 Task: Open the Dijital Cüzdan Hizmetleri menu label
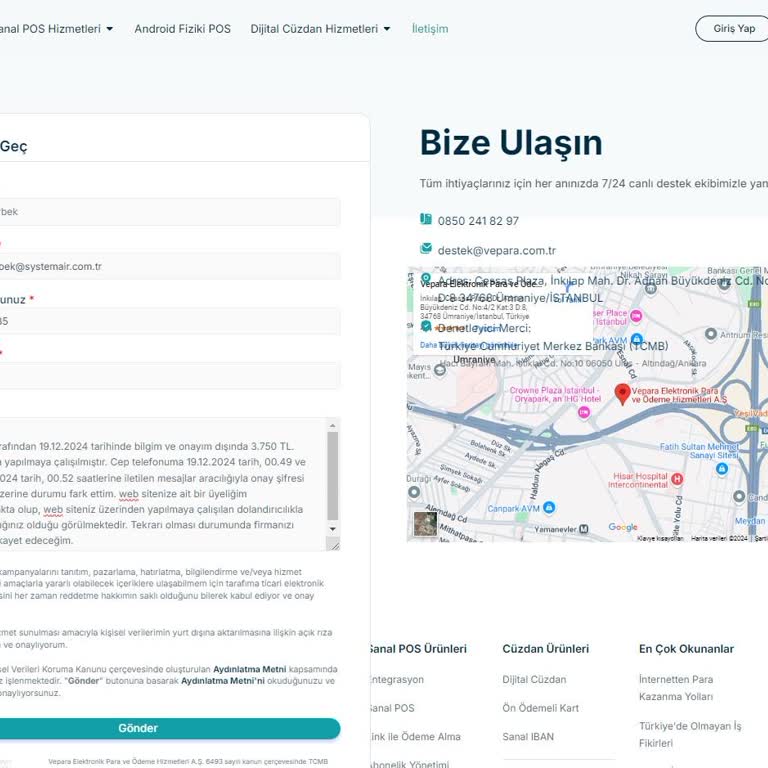click(314, 29)
